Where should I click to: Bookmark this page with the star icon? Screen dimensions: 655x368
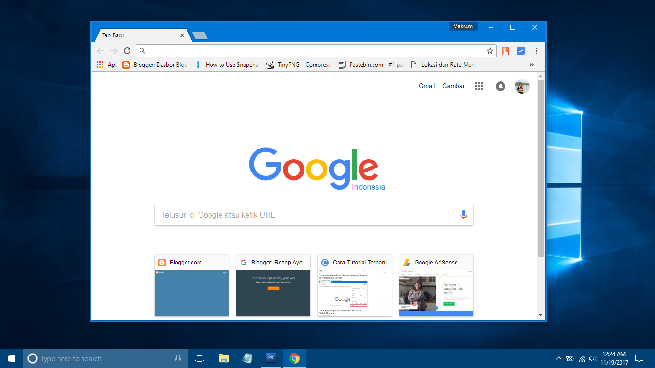(490, 51)
